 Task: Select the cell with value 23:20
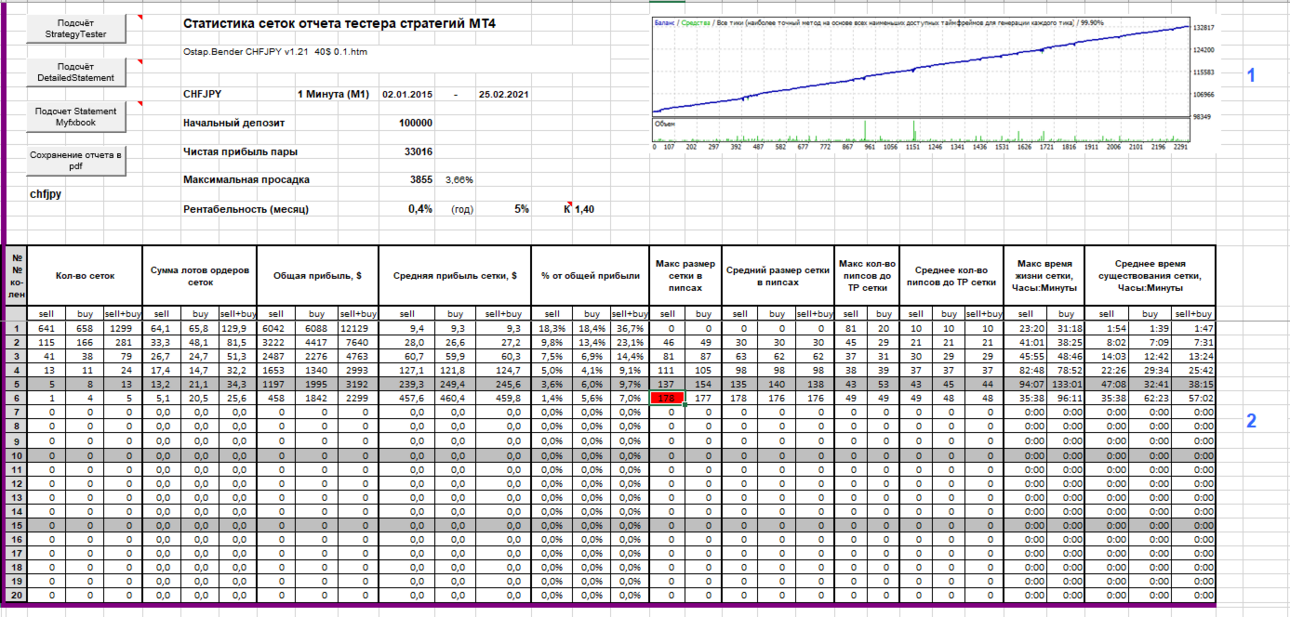pyautogui.click(x=1025, y=328)
